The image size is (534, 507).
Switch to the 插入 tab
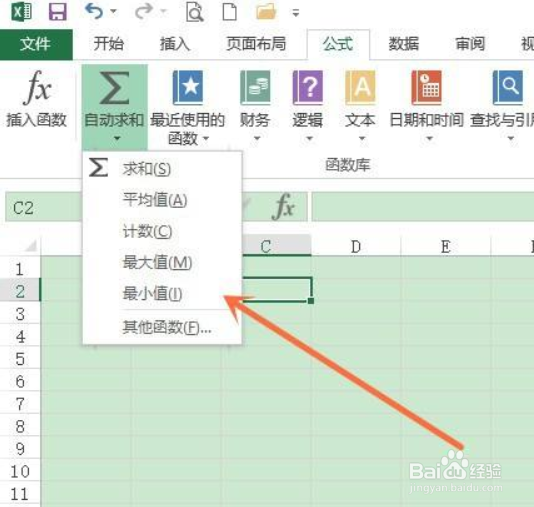[175, 44]
